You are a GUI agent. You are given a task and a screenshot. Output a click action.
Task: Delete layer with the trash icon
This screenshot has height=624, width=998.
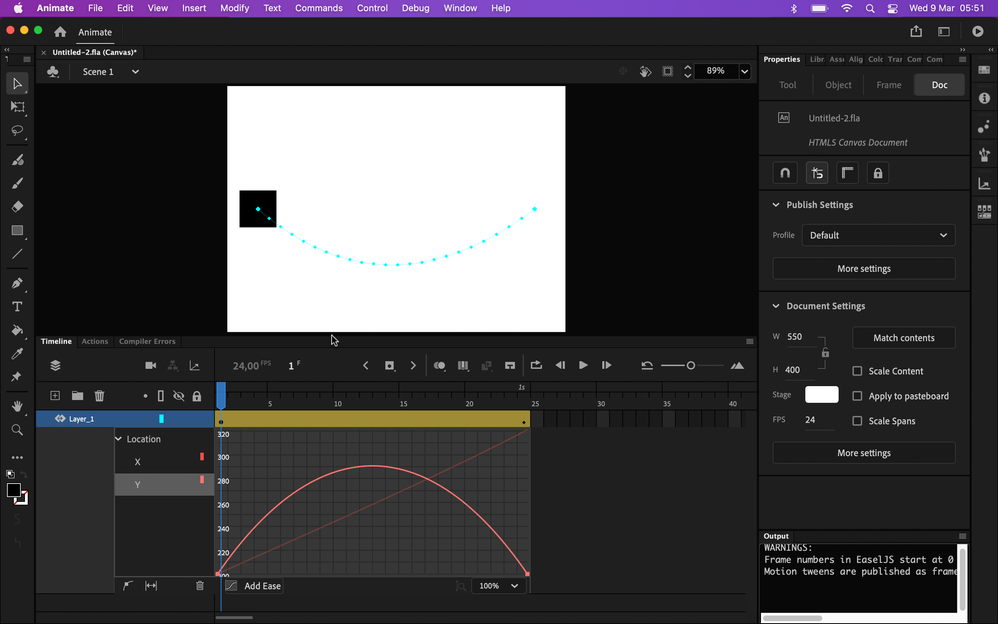click(x=99, y=396)
